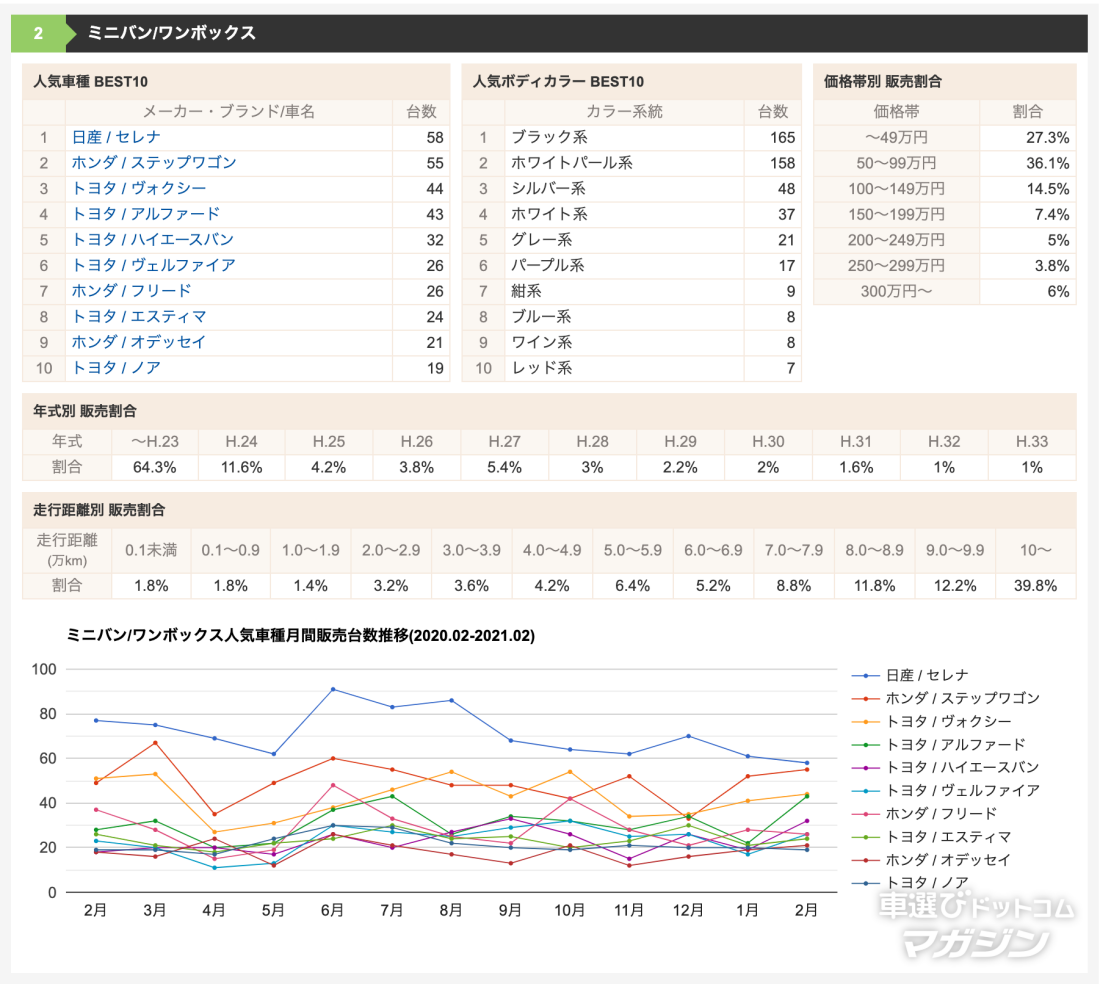The image size is (1100, 984).
Task: Click the 走行距離別 販売割合 section heading
Action: point(99,510)
